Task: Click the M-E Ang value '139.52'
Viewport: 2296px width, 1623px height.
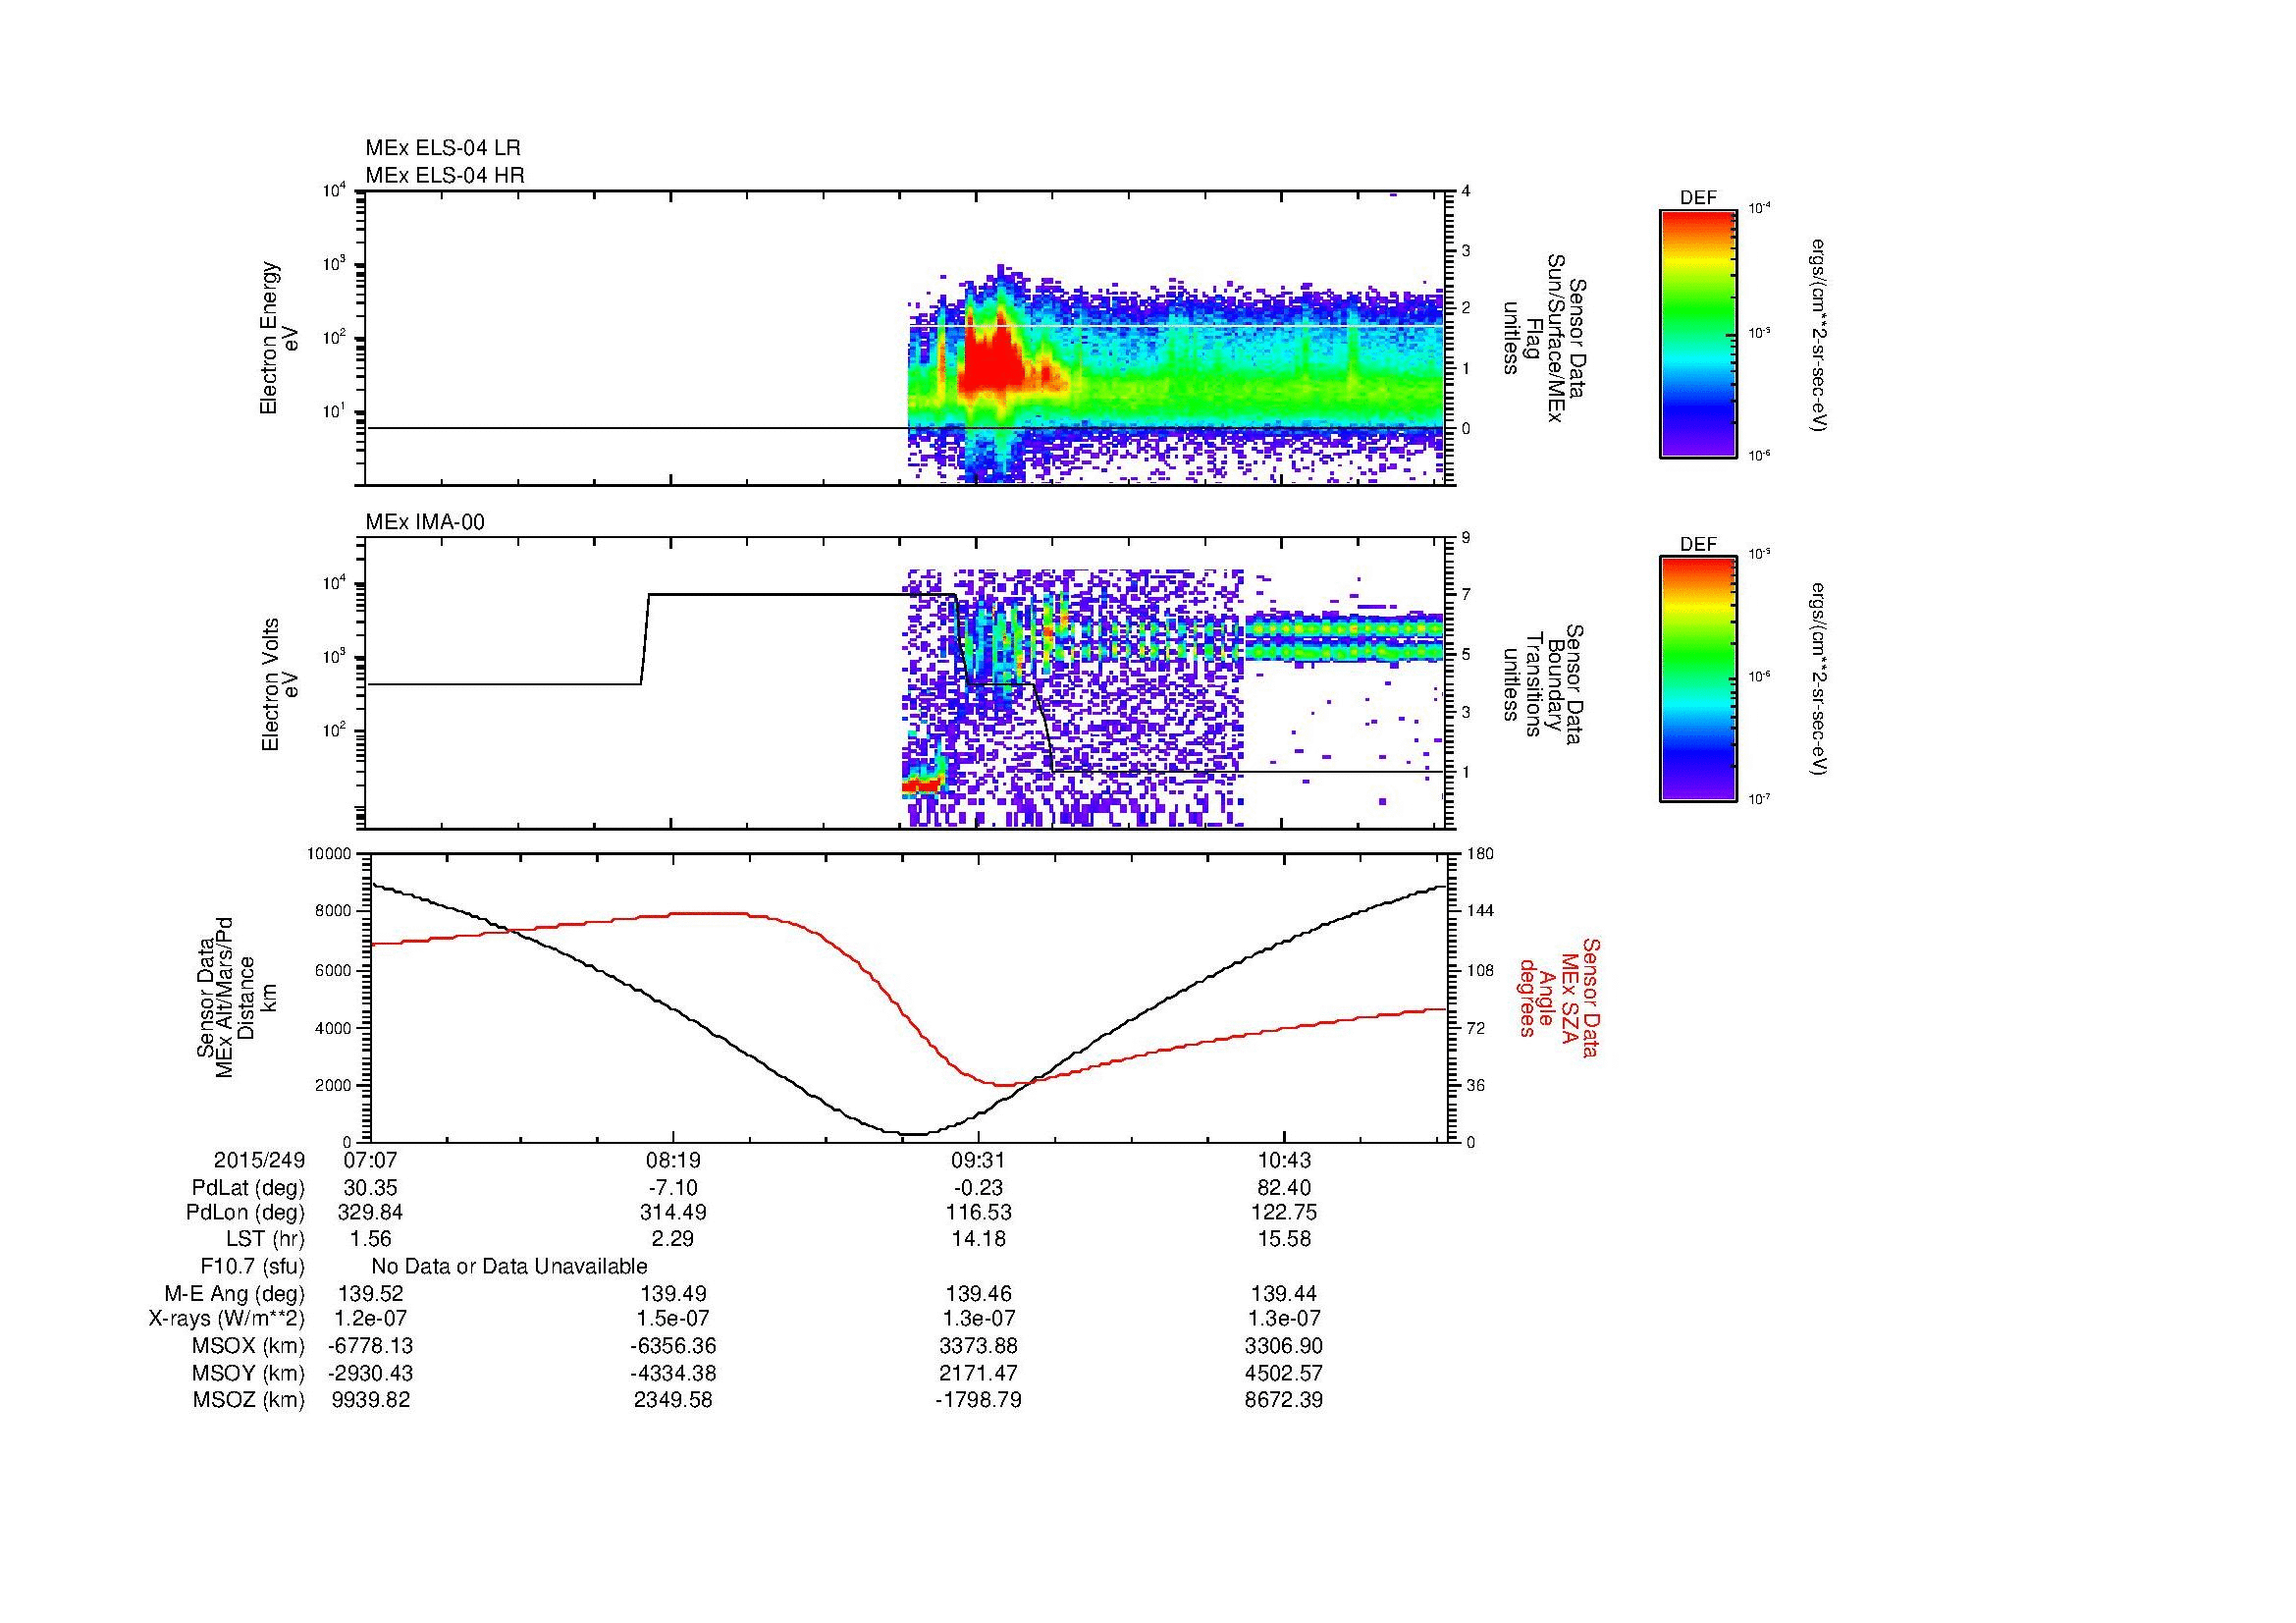Action: (x=370, y=1293)
